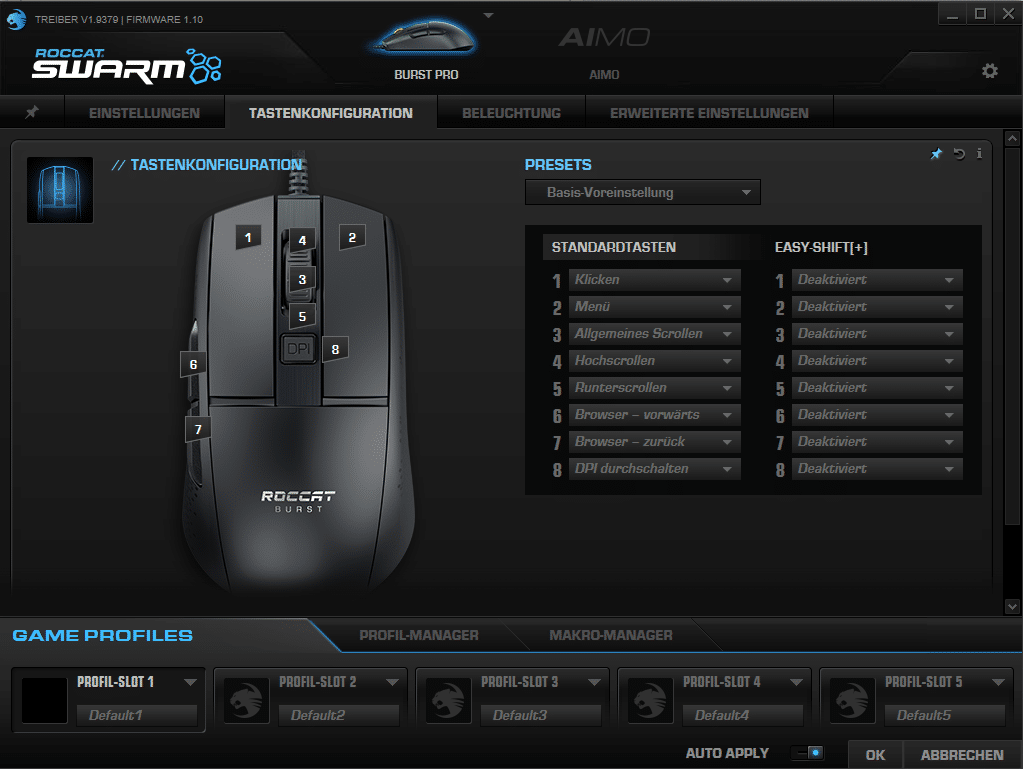1023x769 pixels.
Task: Show panel info via the i icon
Action: pyautogui.click(x=979, y=154)
